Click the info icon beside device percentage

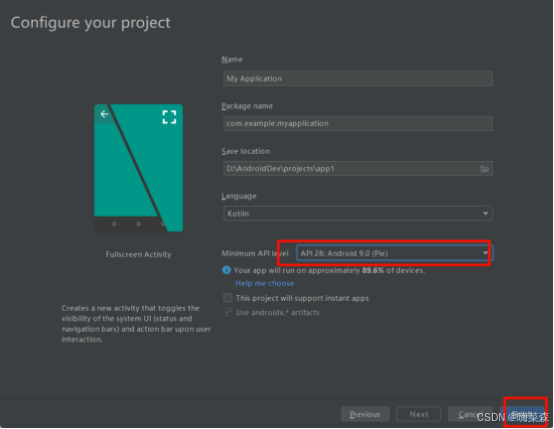pyautogui.click(x=226, y=271)
